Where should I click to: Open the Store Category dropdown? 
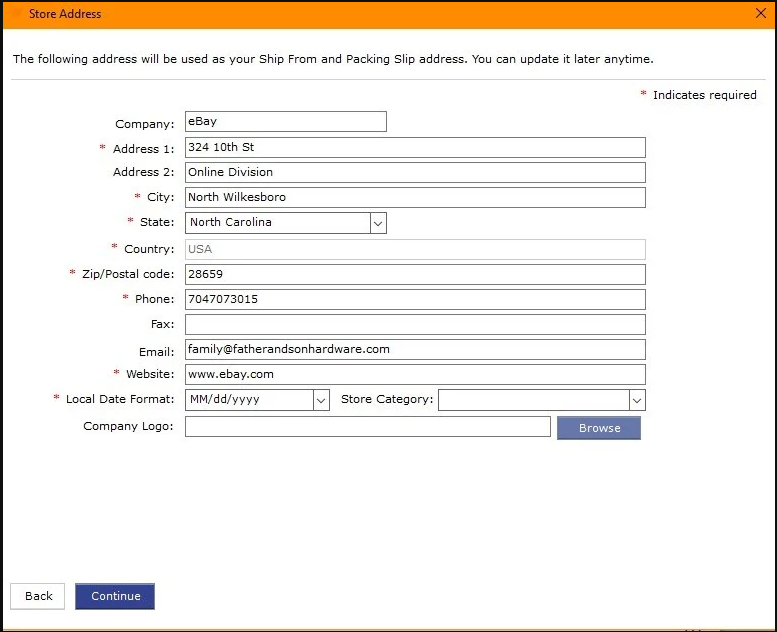coord(541,400)
